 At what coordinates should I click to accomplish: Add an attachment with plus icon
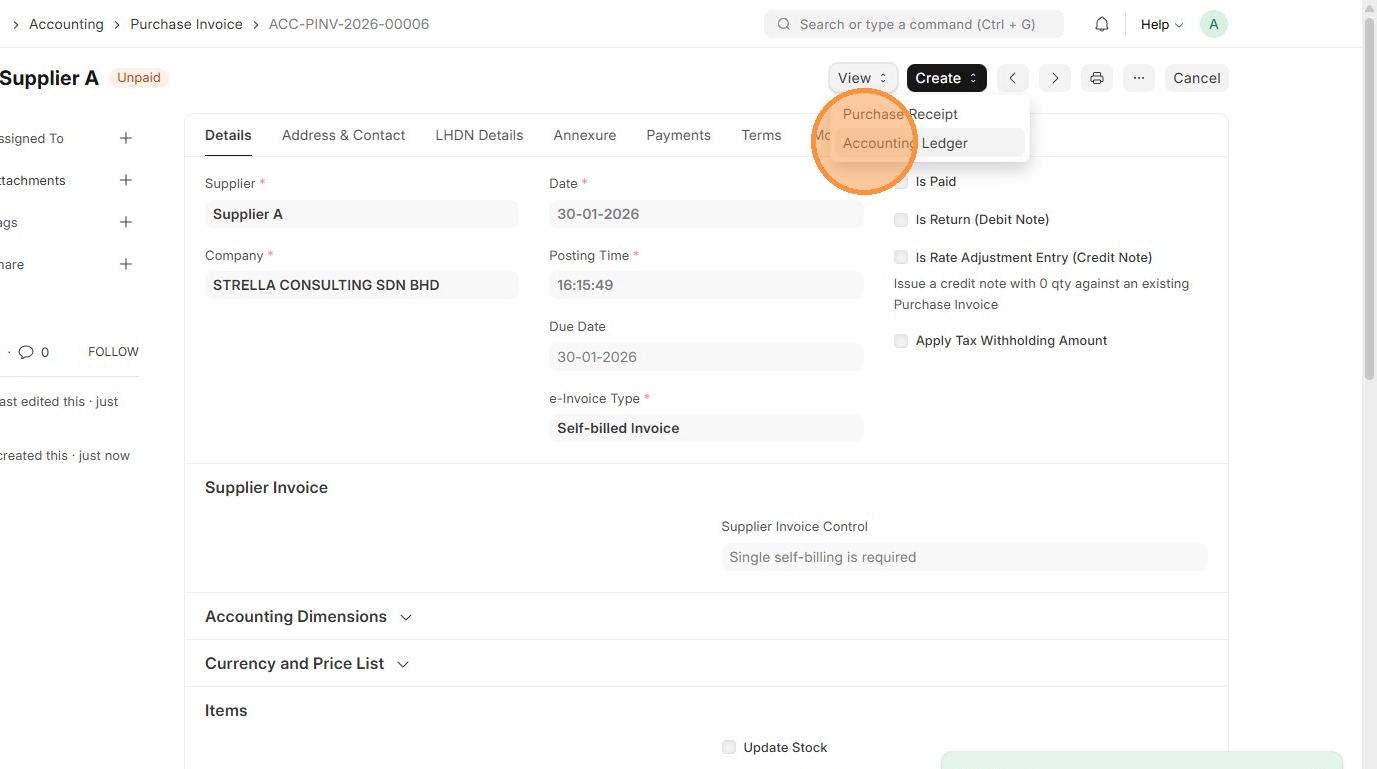tap(126, 180)
